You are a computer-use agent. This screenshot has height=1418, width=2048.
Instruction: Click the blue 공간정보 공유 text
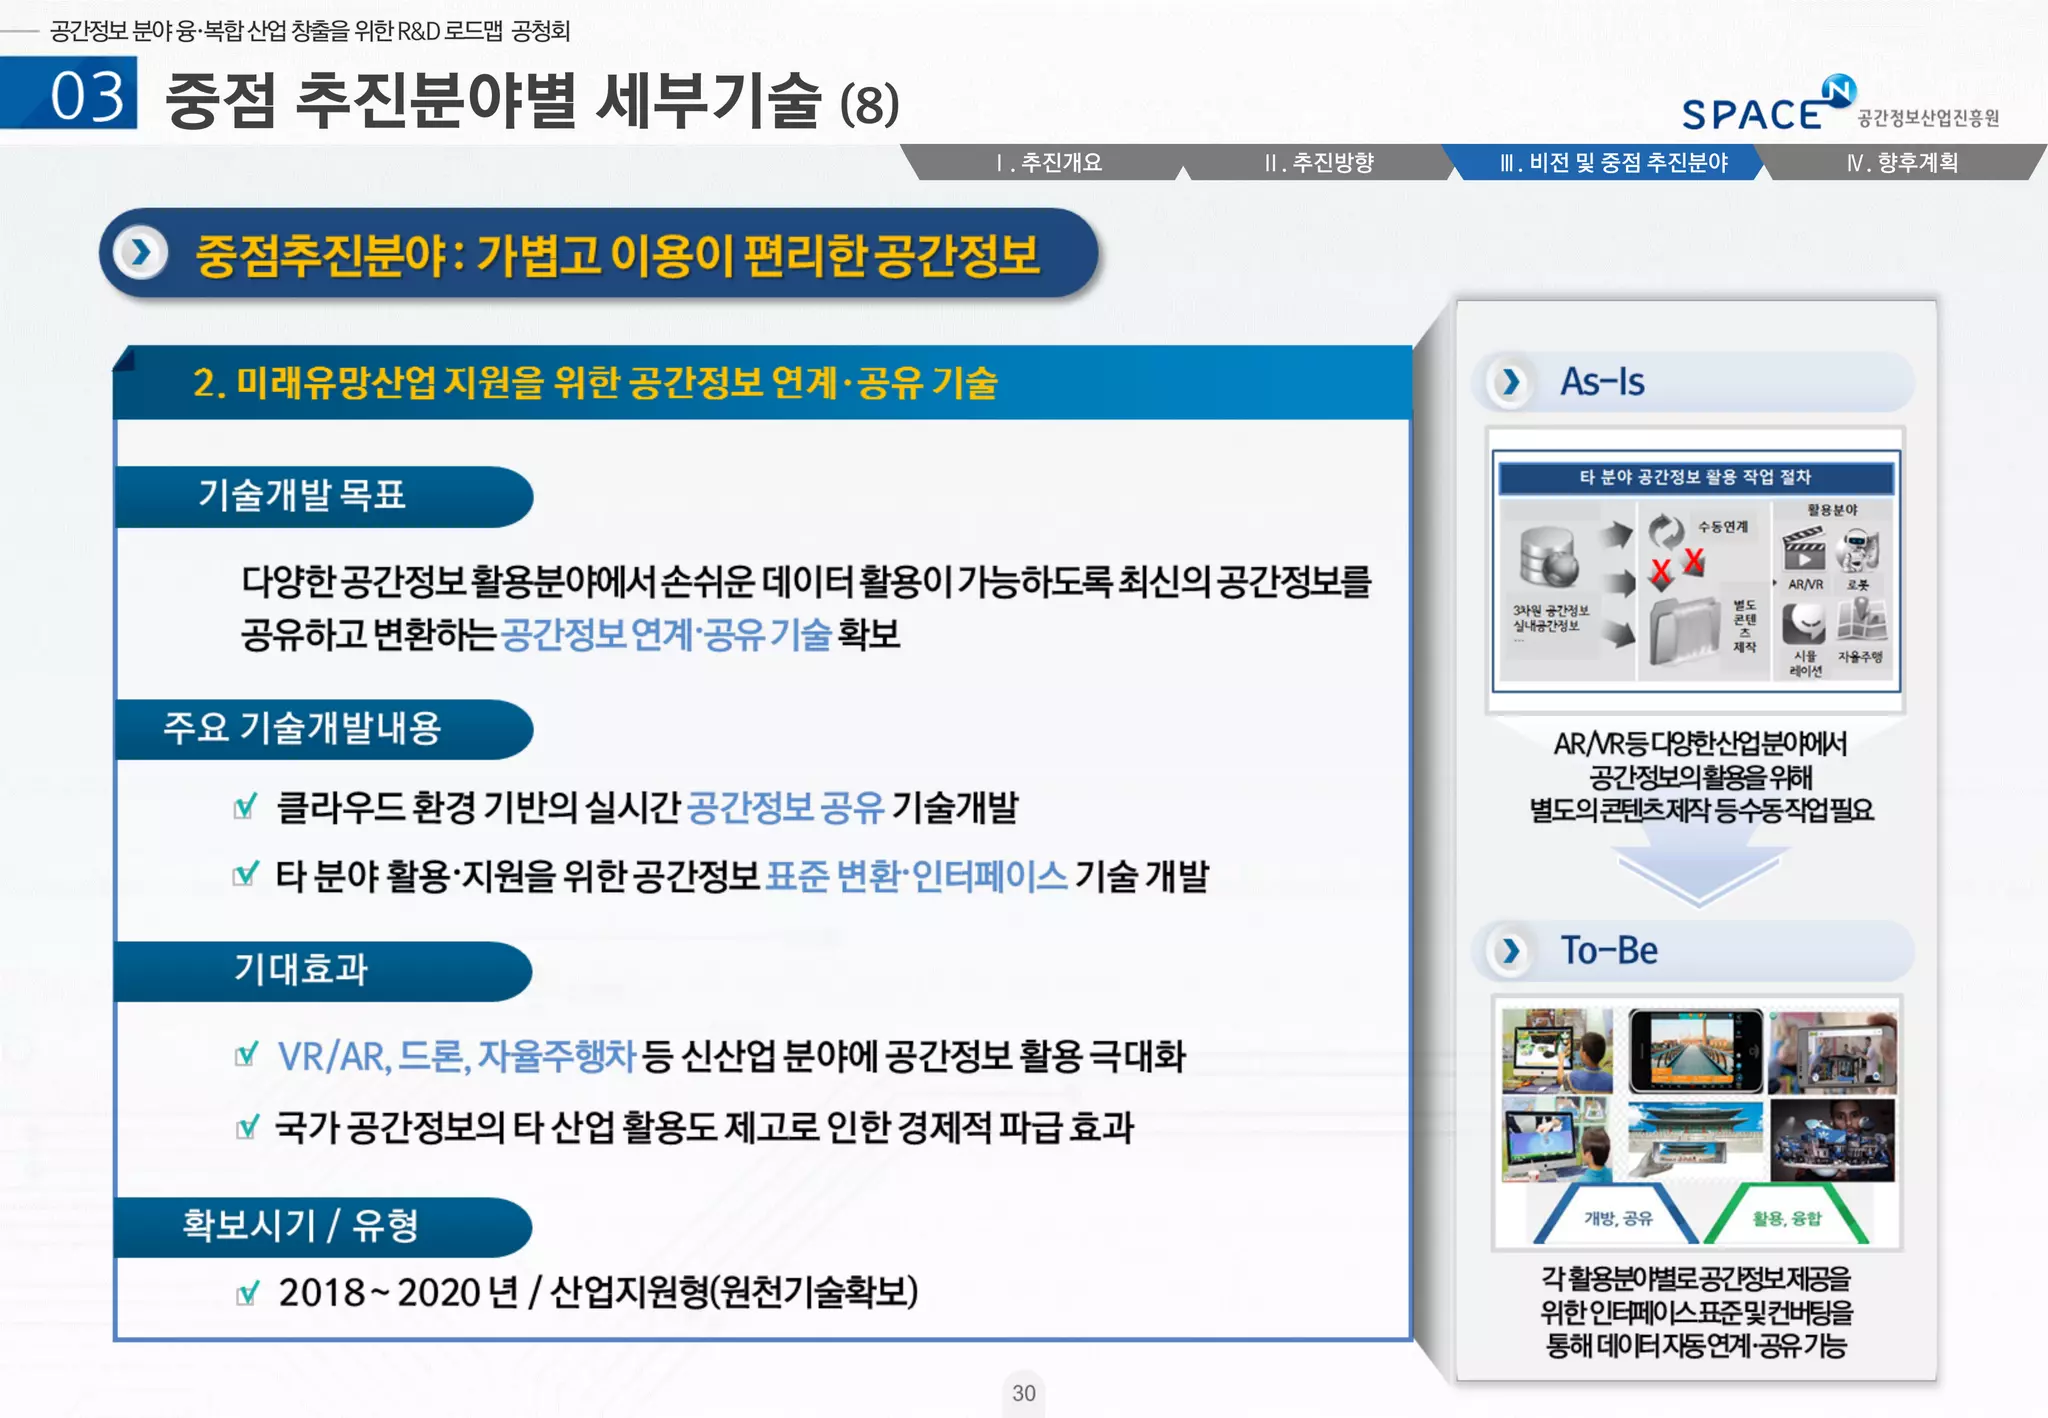(x=786, y=807)
